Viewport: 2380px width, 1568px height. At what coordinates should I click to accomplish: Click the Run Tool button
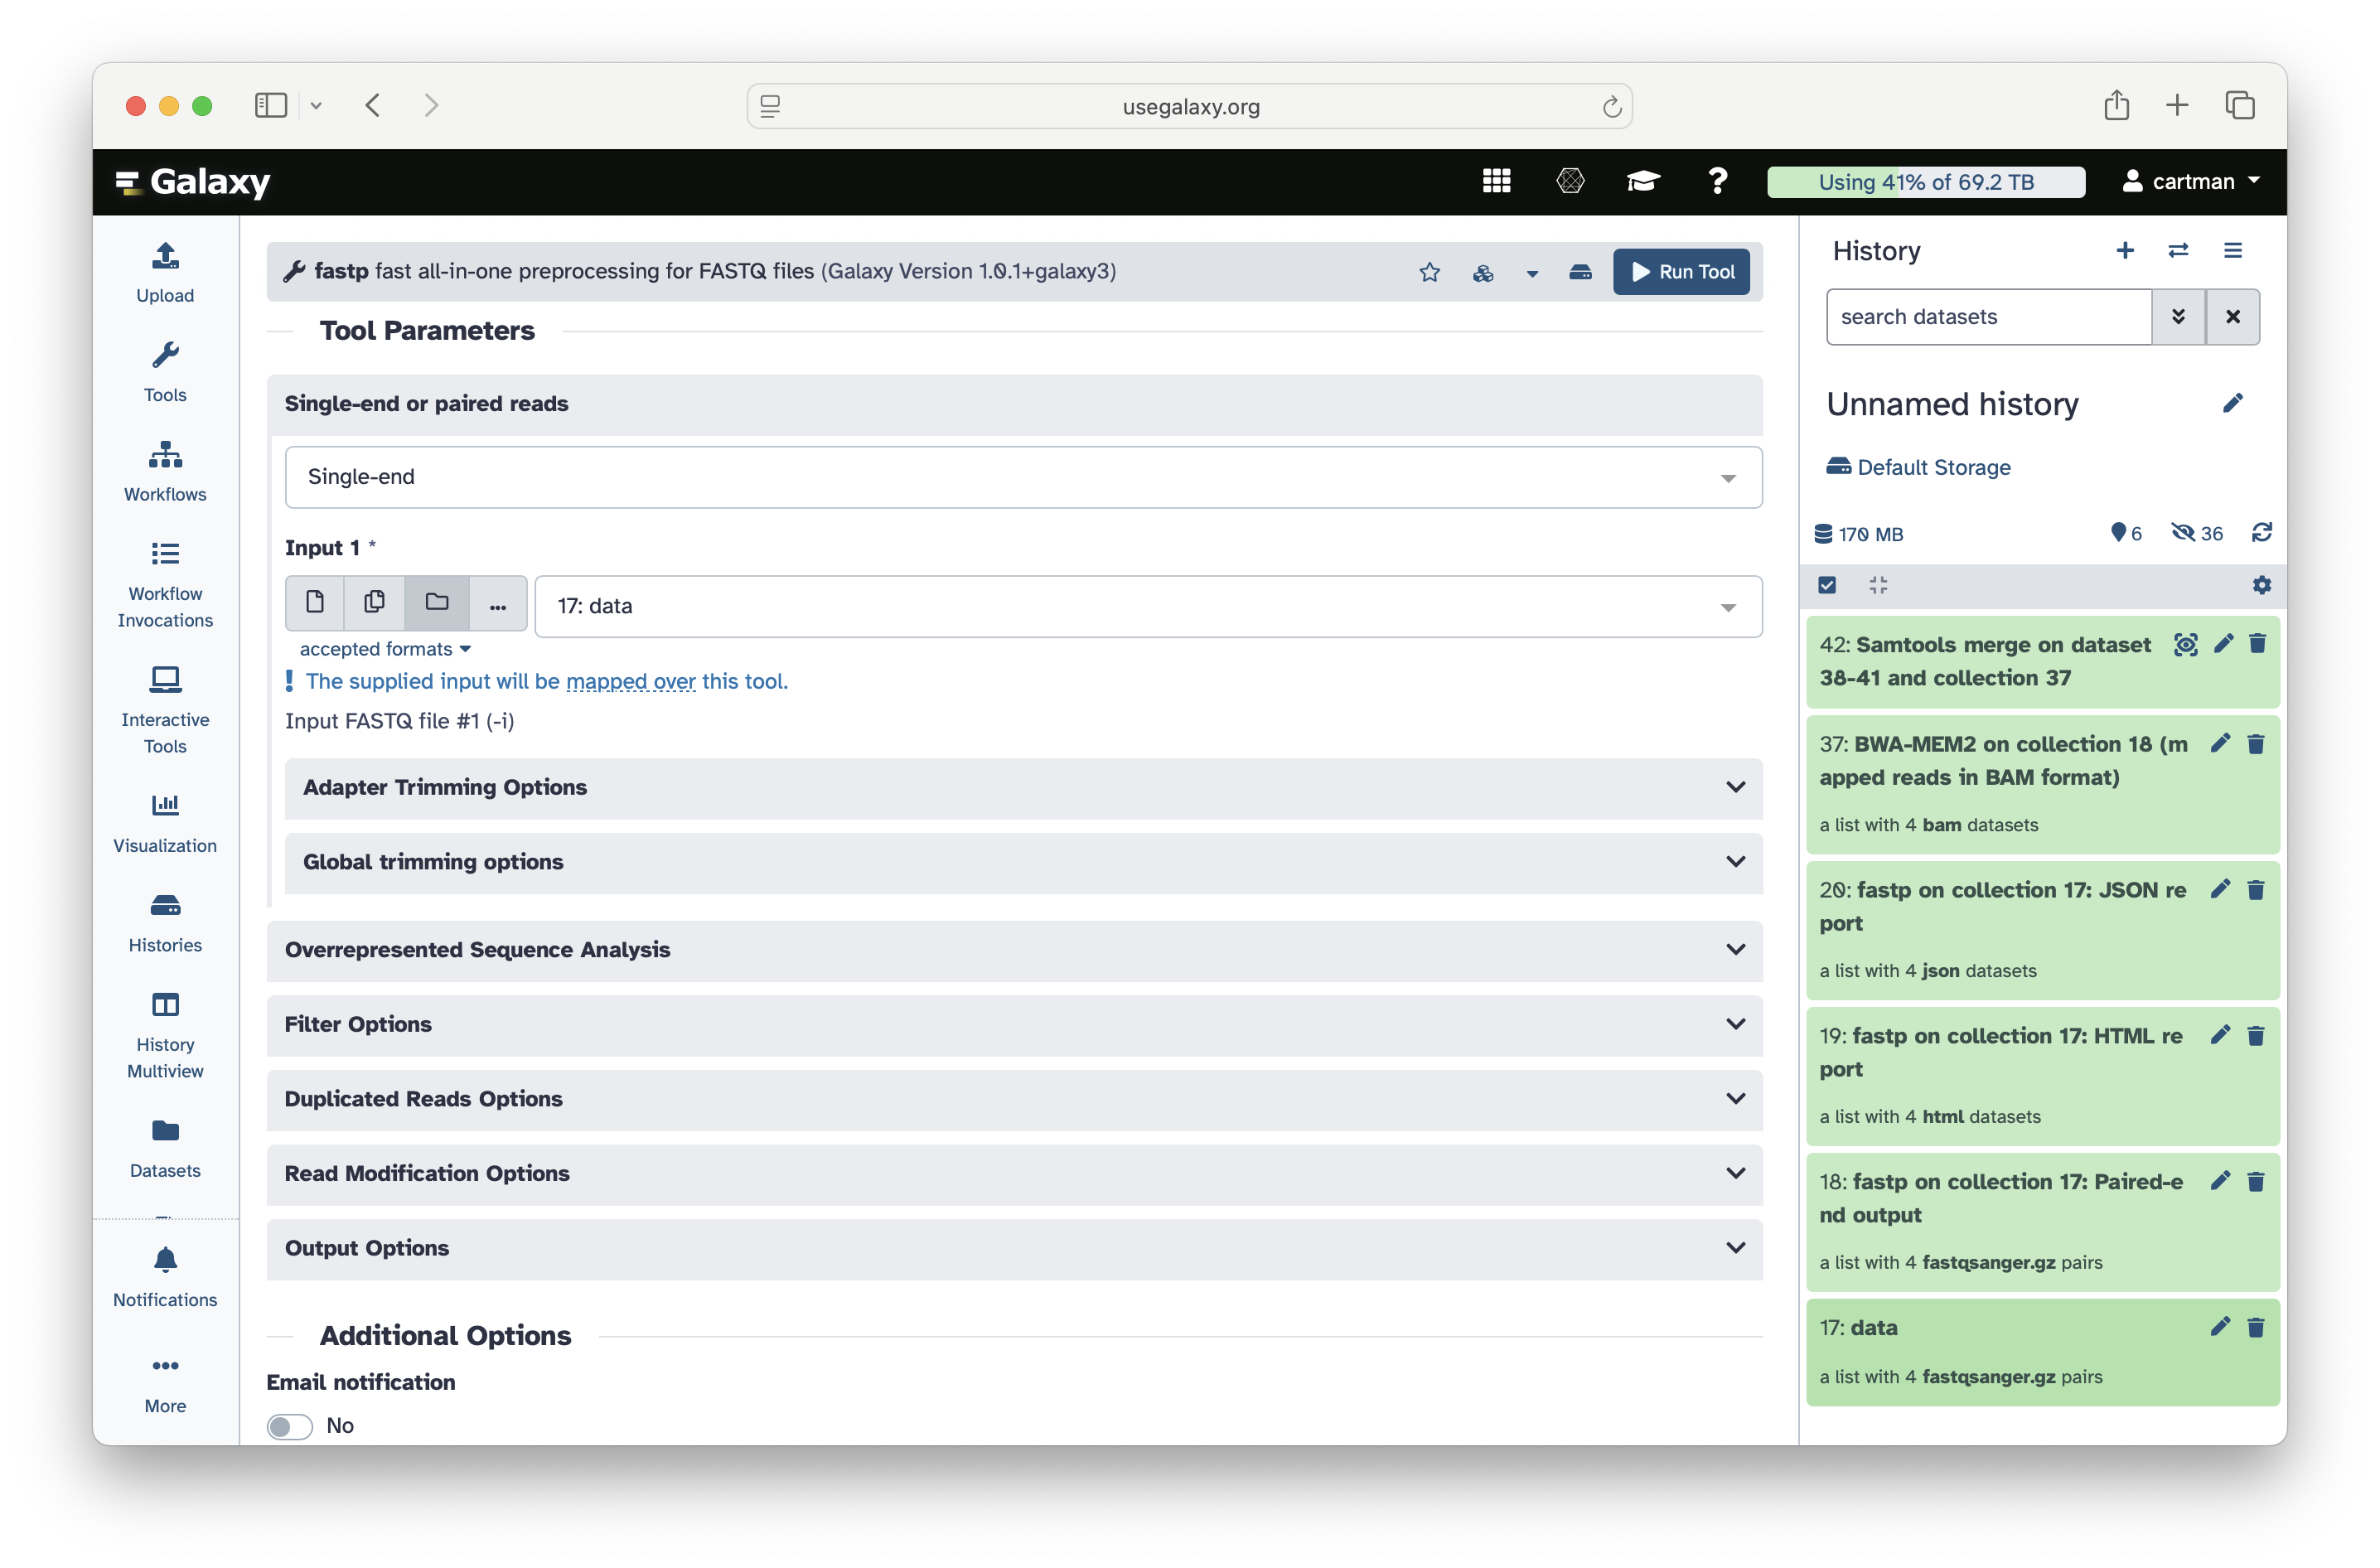tap(1681, 272)
